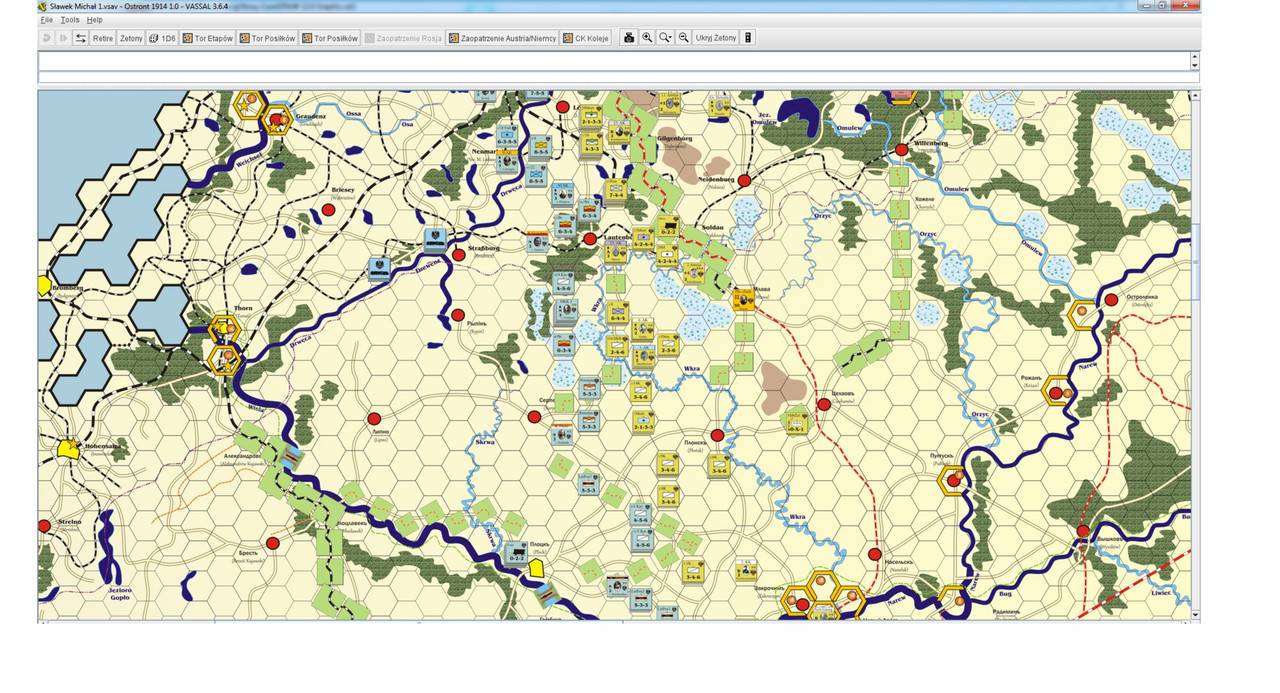Click the step forward through log icon

pyautogui.click(x=63, y=38)
